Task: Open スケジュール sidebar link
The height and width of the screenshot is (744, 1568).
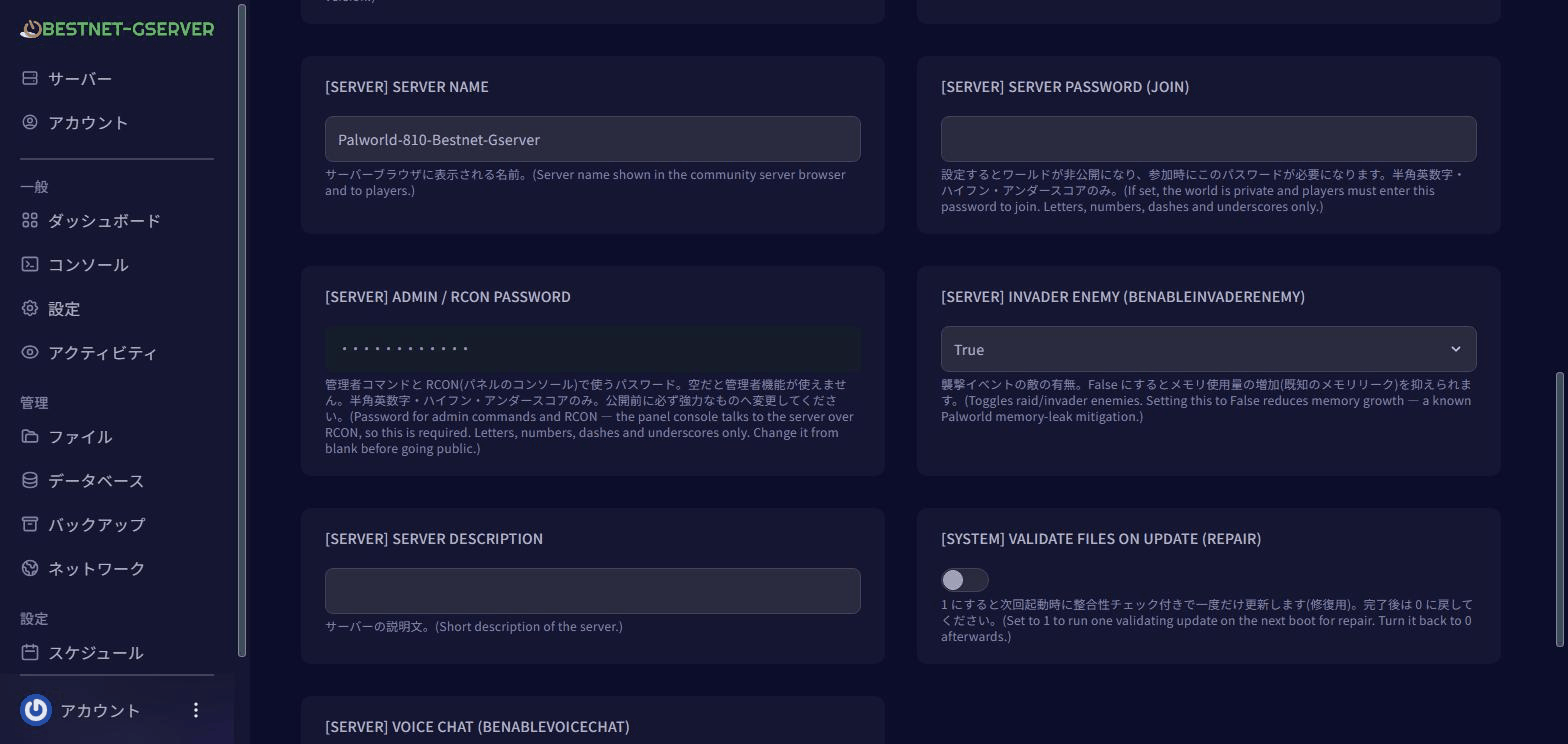Action: (96, 652)
